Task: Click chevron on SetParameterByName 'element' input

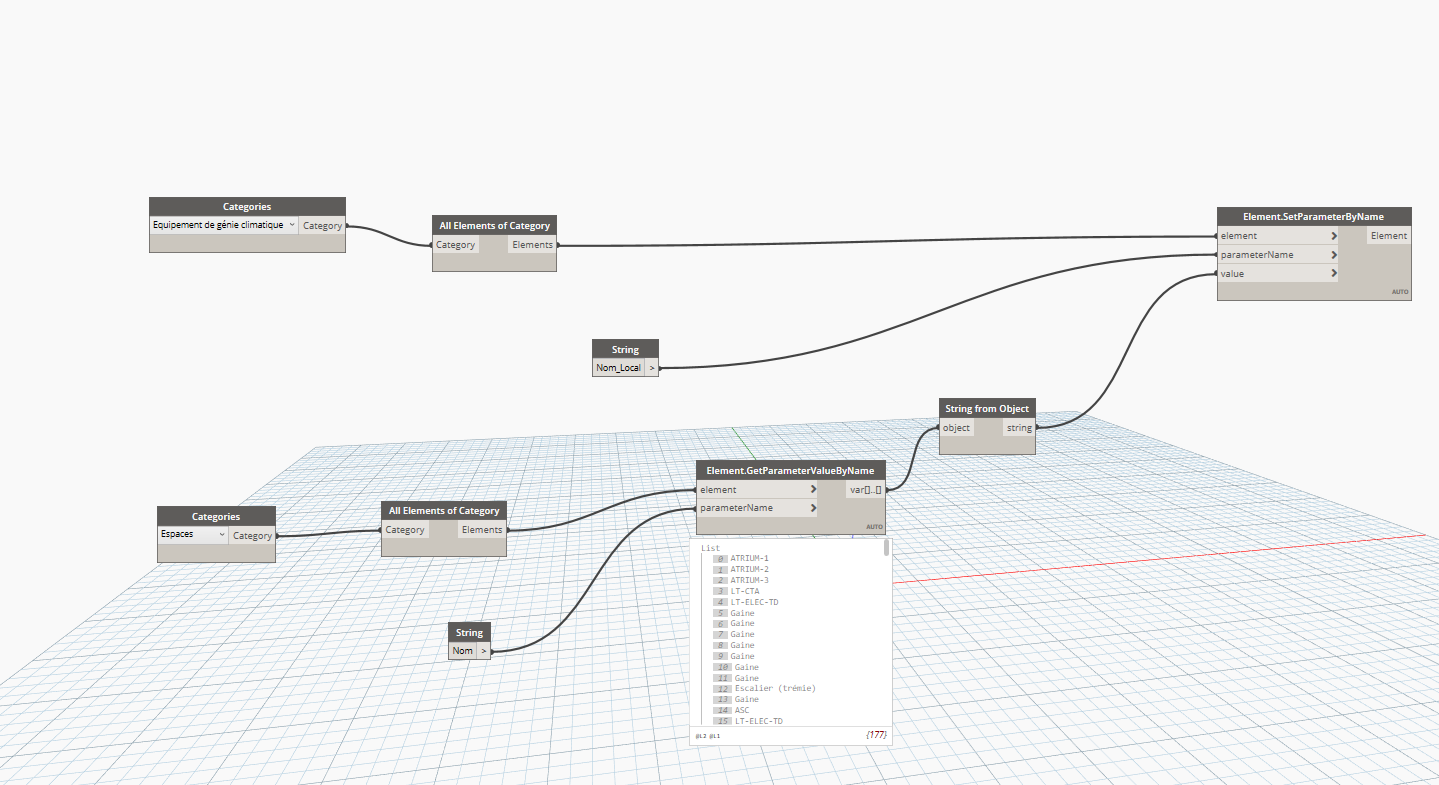Action: (1334, 236)
